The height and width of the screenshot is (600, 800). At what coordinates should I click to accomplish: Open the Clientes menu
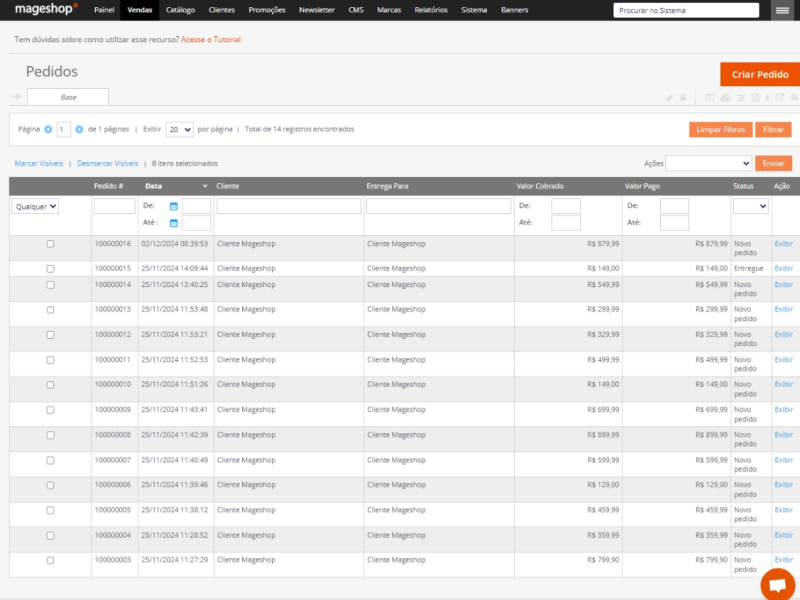(x=221, y=10)
